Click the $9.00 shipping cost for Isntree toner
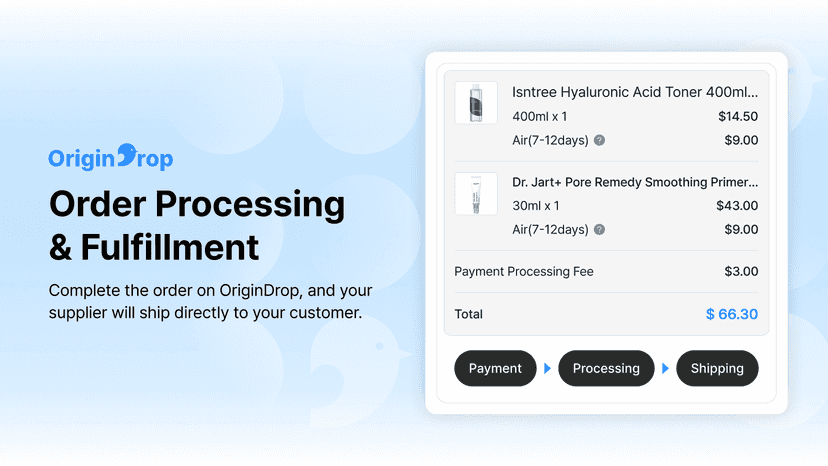This screenshot has height=466, width=828. 741,140
